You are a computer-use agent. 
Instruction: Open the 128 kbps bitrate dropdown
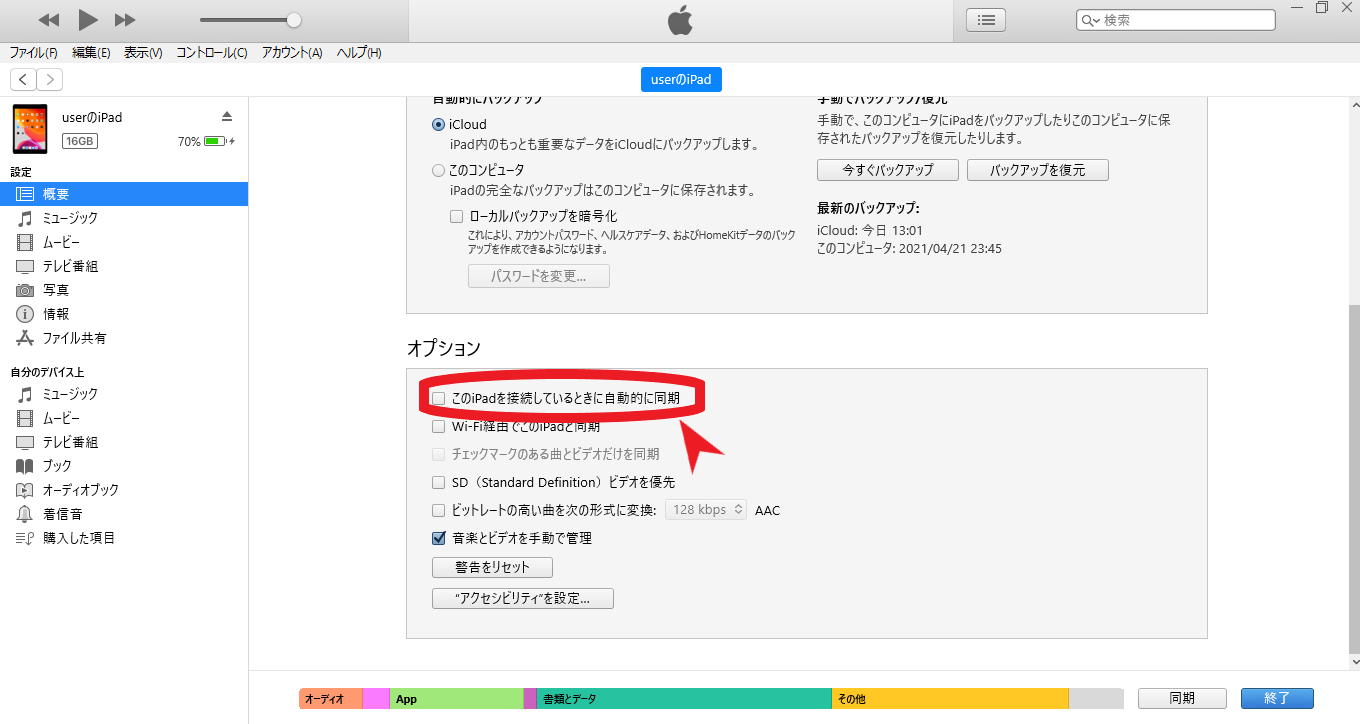click(706, 510)
